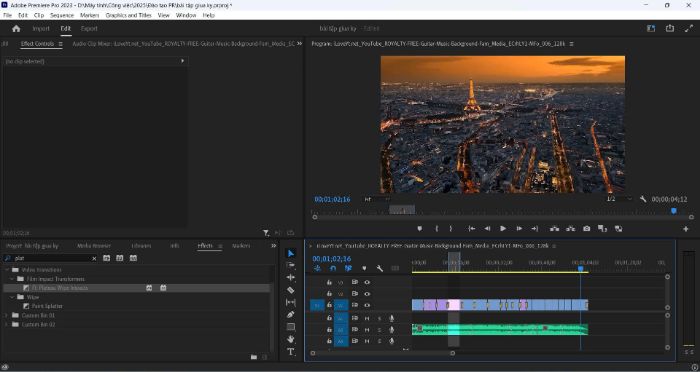Open playback resolution 1/2 dropdown
The image size is (700, 372).
click(x=619, y=199)
